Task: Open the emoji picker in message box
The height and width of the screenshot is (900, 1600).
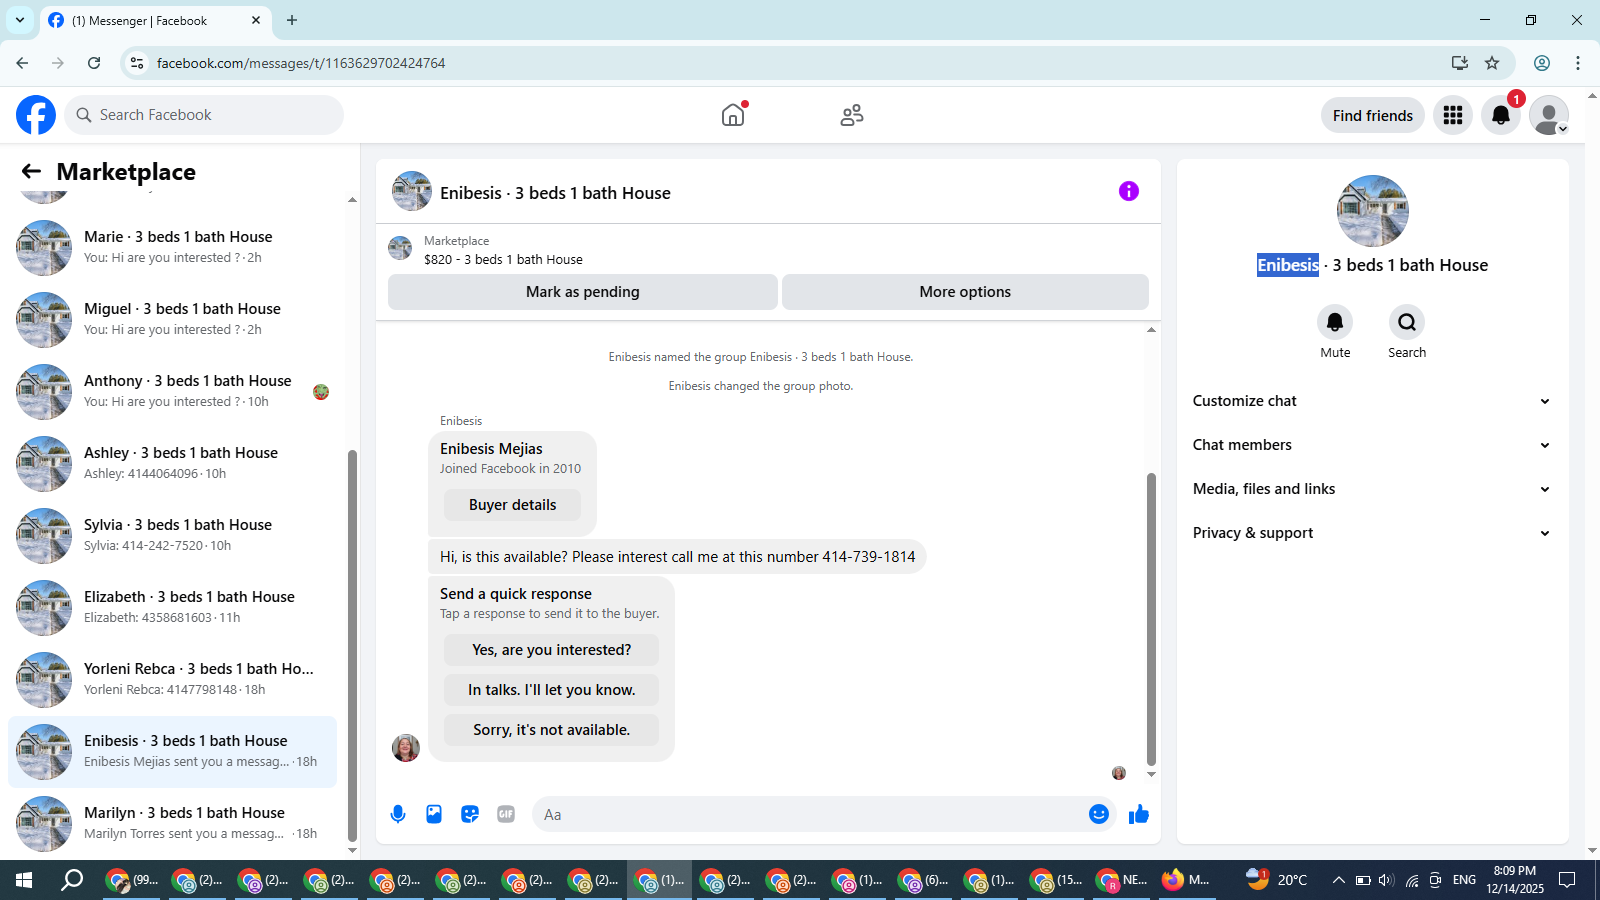Action: [1099, 814]
